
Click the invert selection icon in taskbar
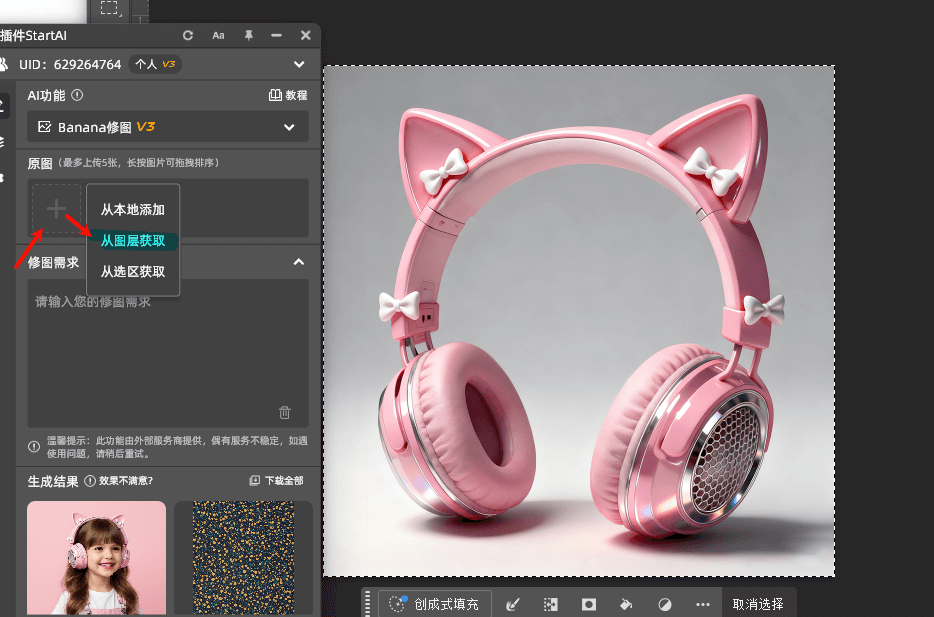point(665,604)
